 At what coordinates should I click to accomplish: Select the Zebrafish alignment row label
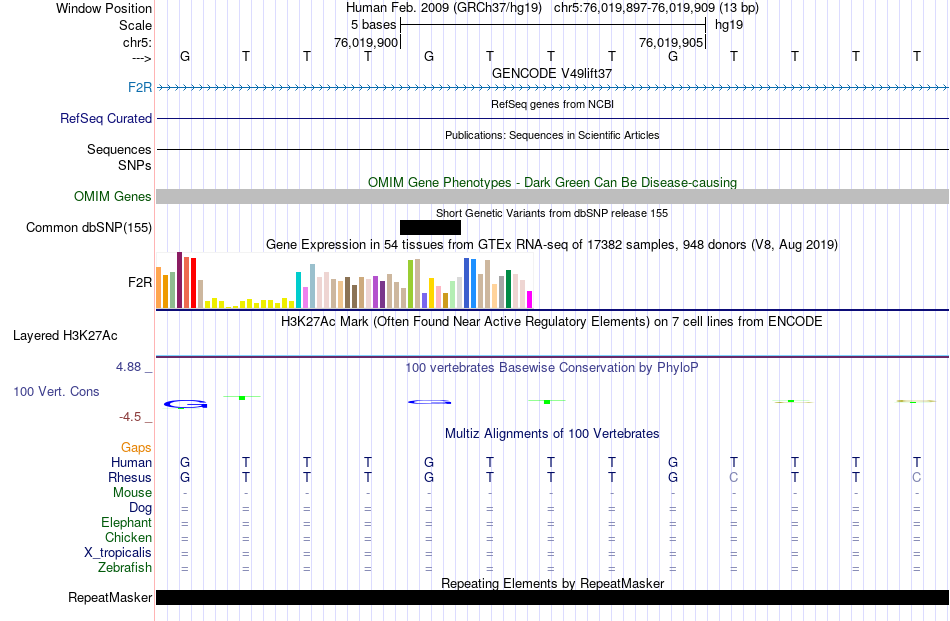coord(125,568)
